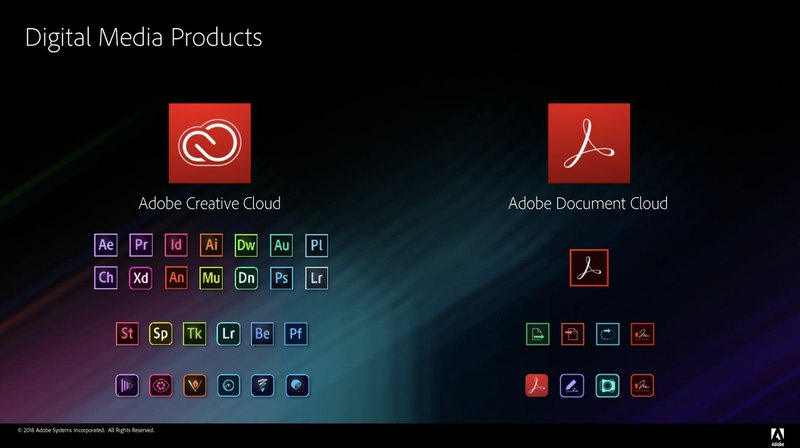This screenshot has height=448, width=800.
Task: Select the After Effects (Ae) icon
Action: point(106,245)
